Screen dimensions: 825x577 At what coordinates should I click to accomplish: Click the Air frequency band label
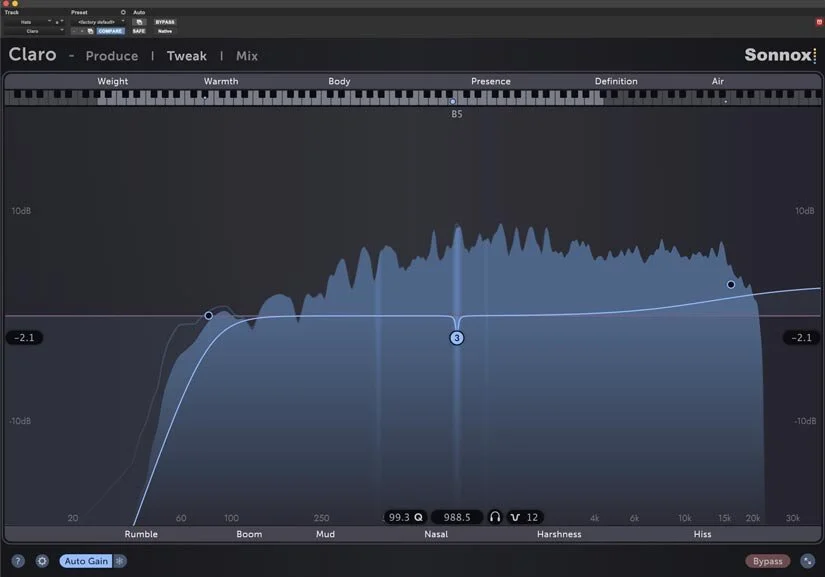(x=718, y=81)
